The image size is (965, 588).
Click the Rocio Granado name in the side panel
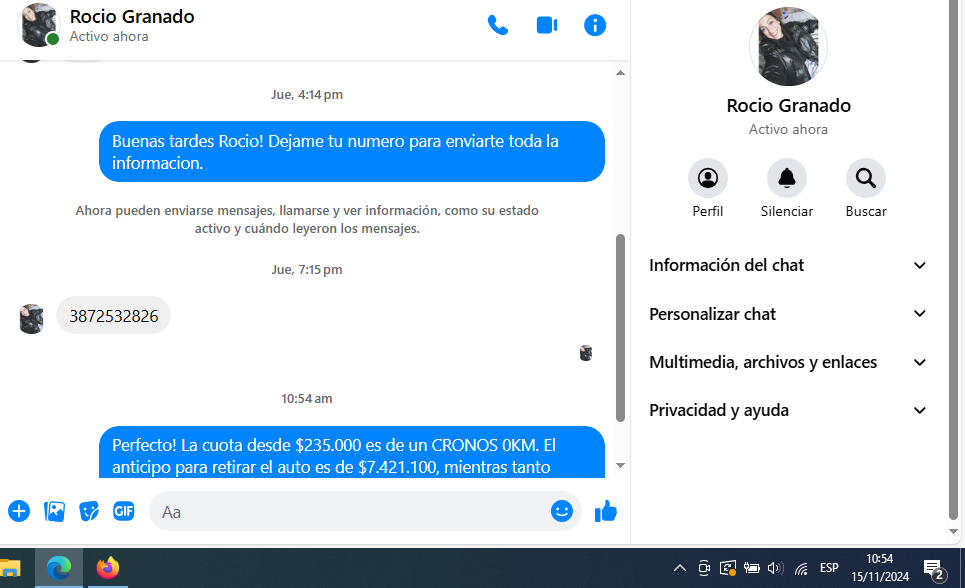point(788,105)
